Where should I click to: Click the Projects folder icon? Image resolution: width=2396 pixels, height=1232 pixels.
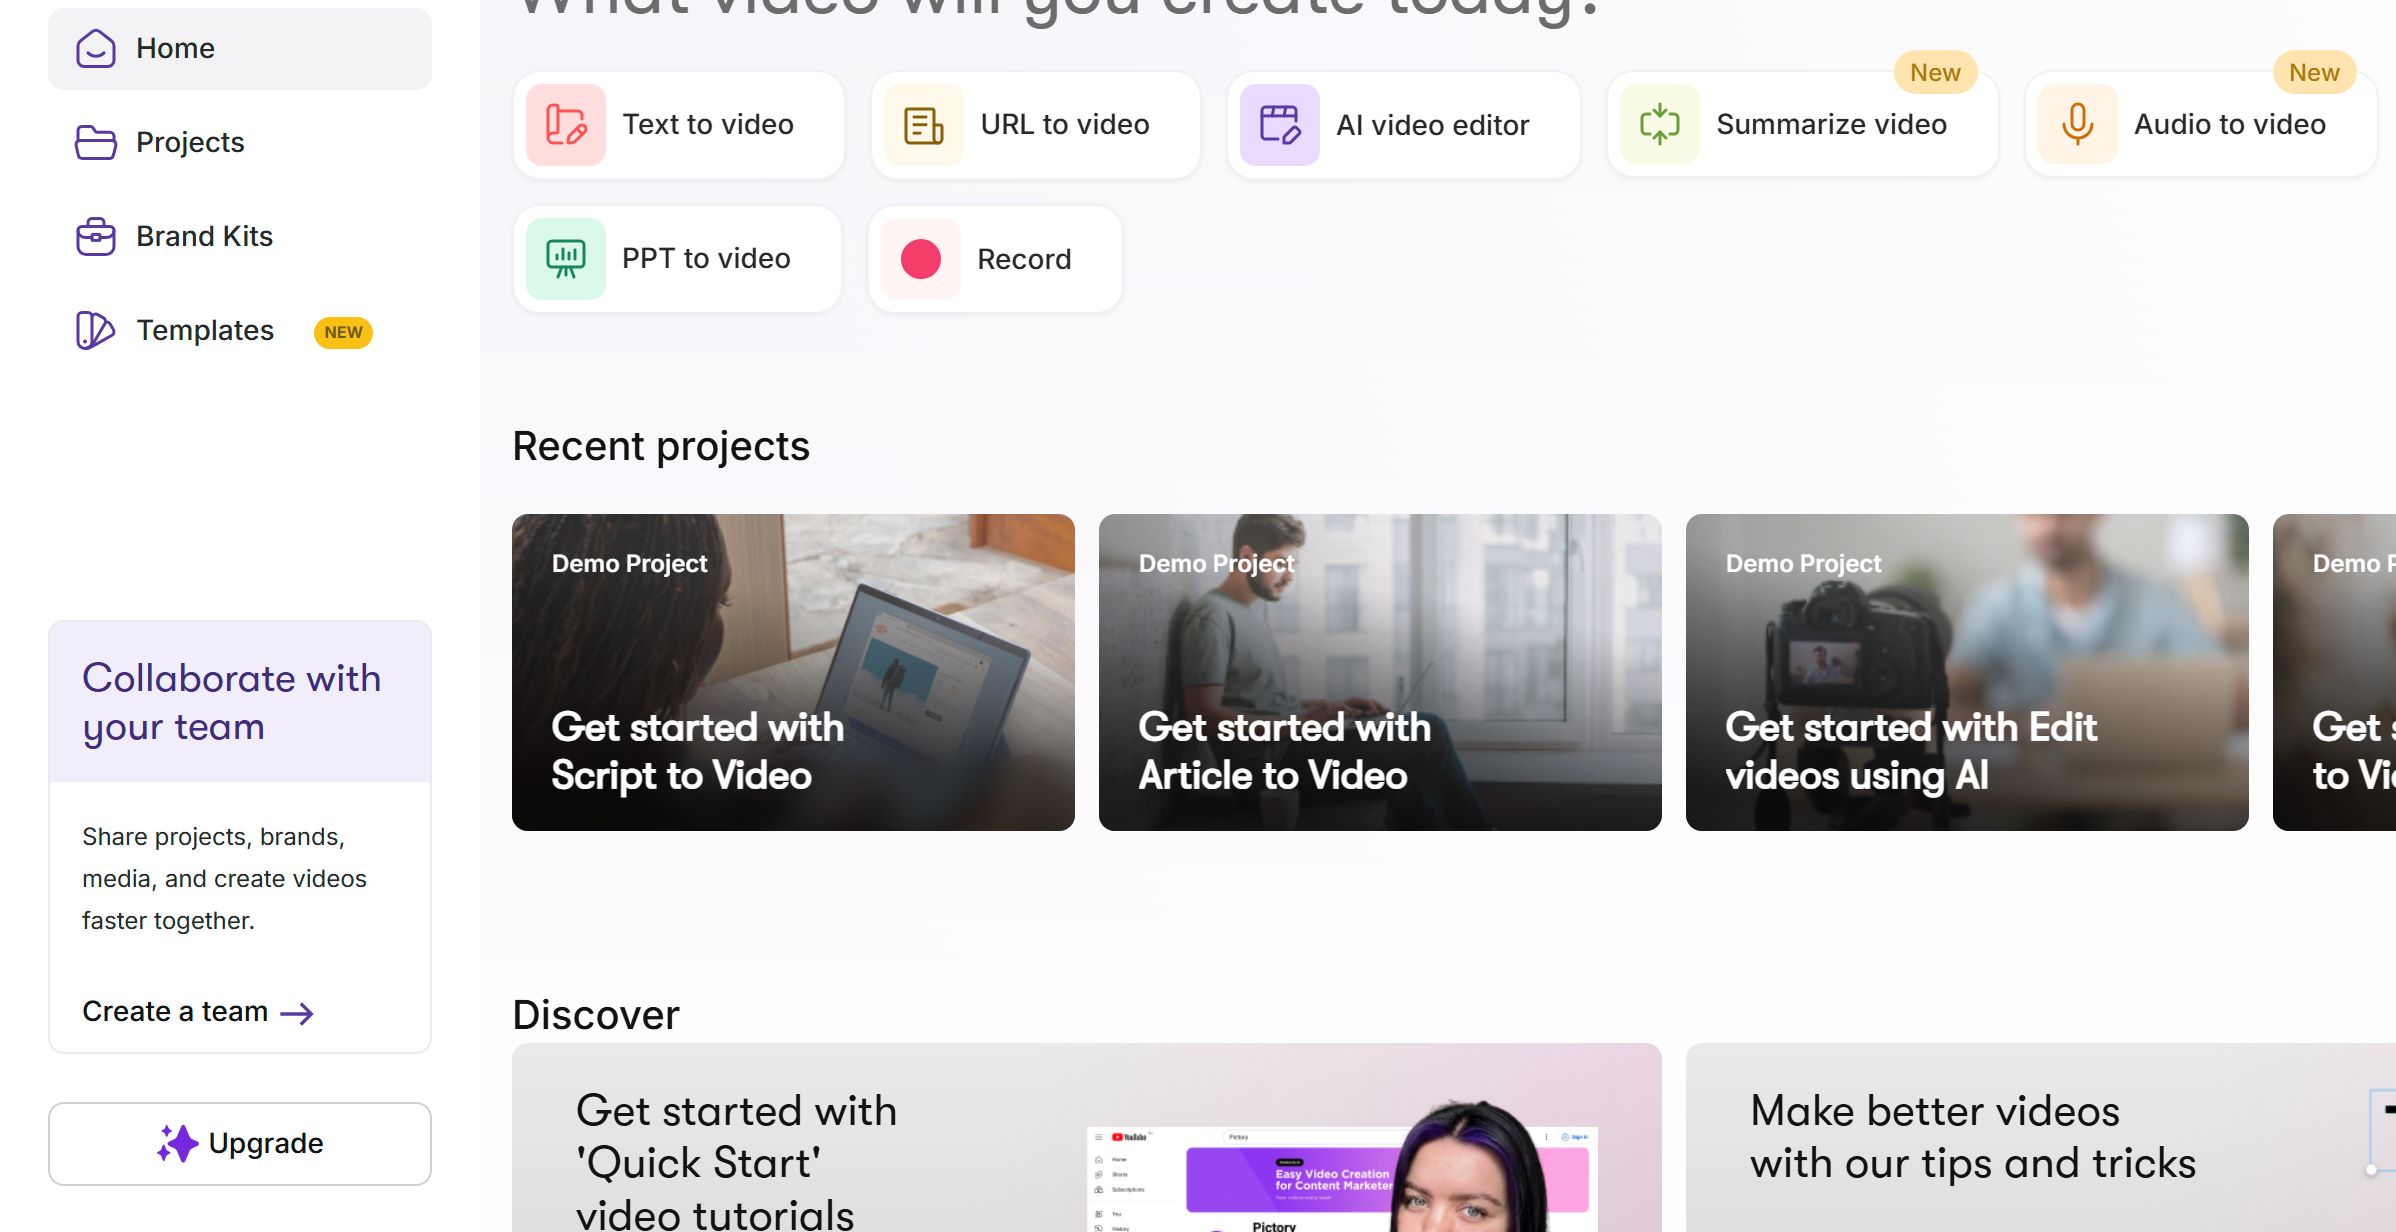96,143
